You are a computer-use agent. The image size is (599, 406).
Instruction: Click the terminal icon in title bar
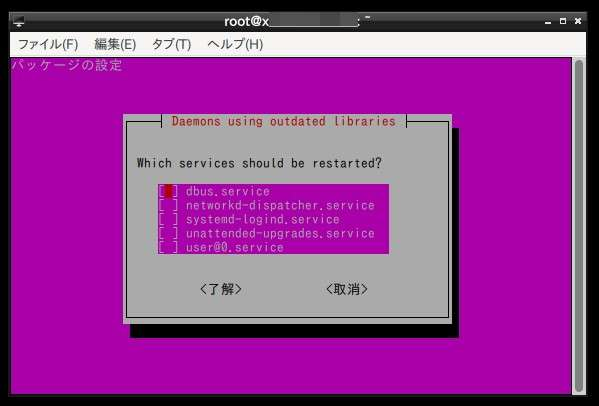[18, 21]
